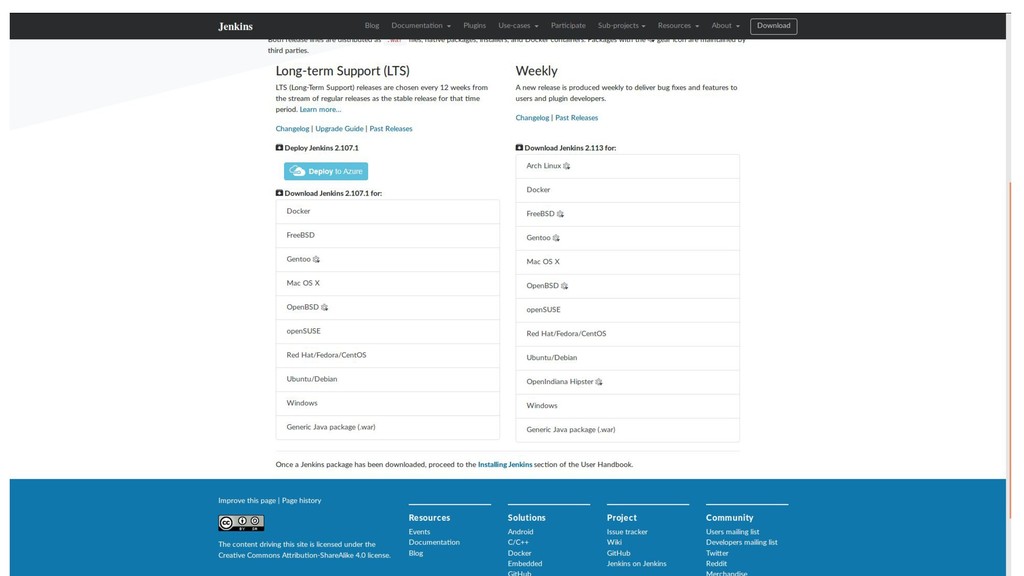1024x576 pixels.
Task: Select Docker in the LTS download list
Action: pyautogui.click(x=387, y=212)
